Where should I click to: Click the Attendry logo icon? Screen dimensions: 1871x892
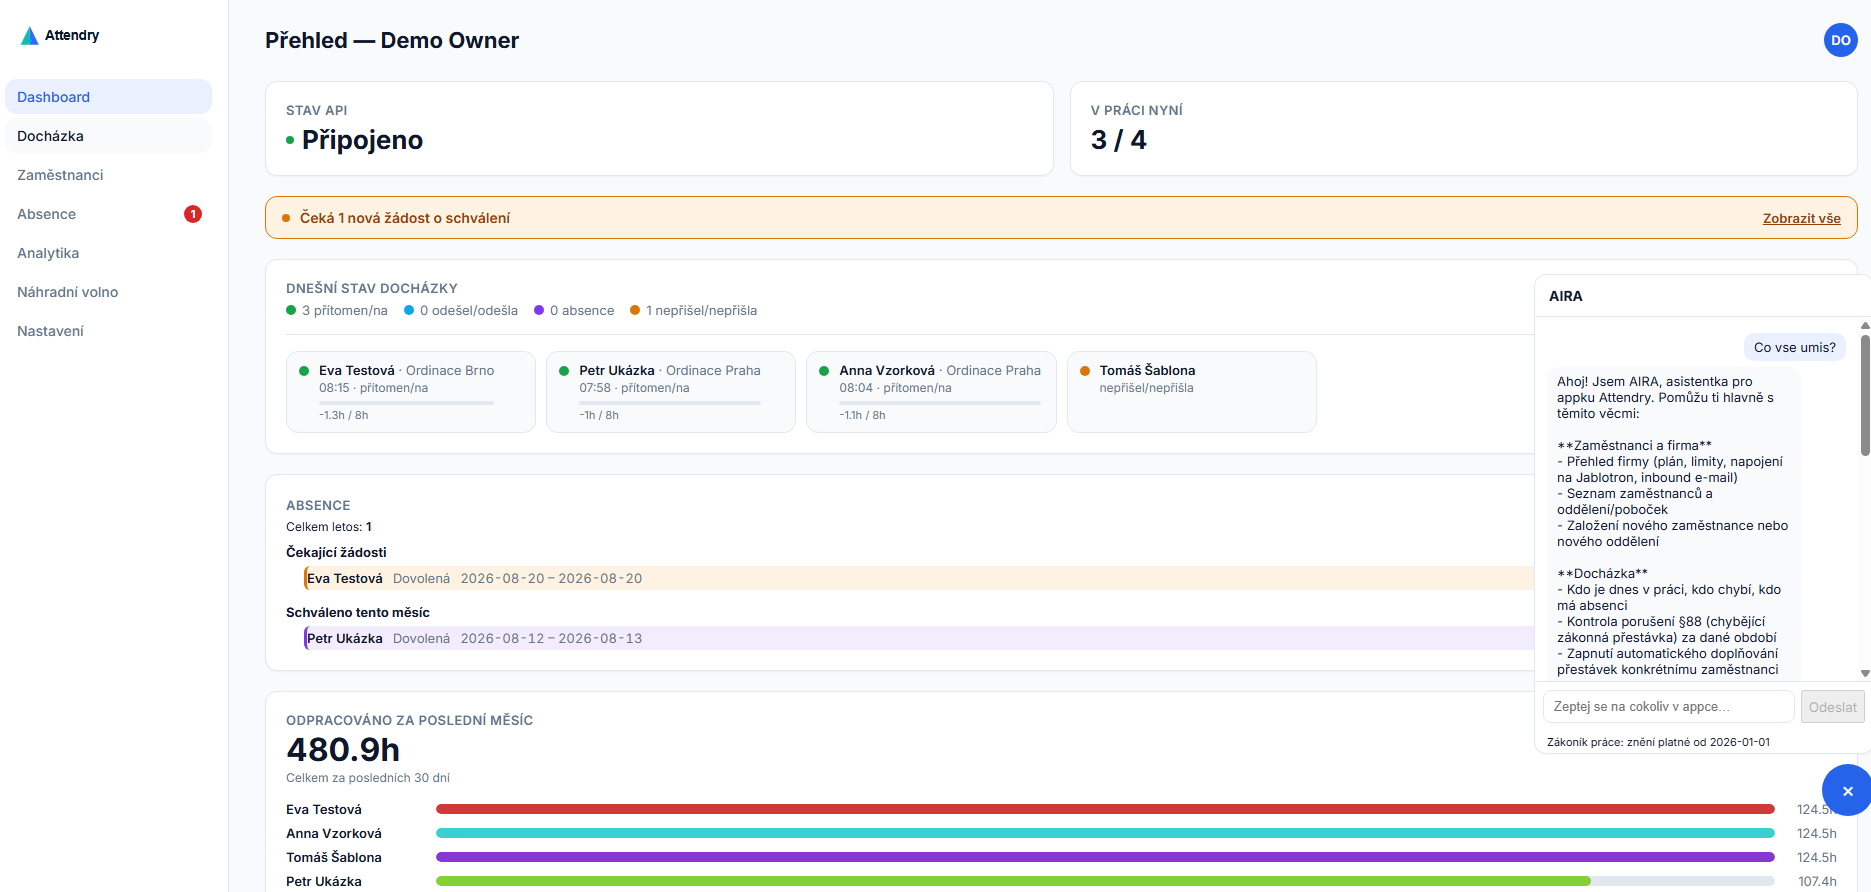pos(30,35)
